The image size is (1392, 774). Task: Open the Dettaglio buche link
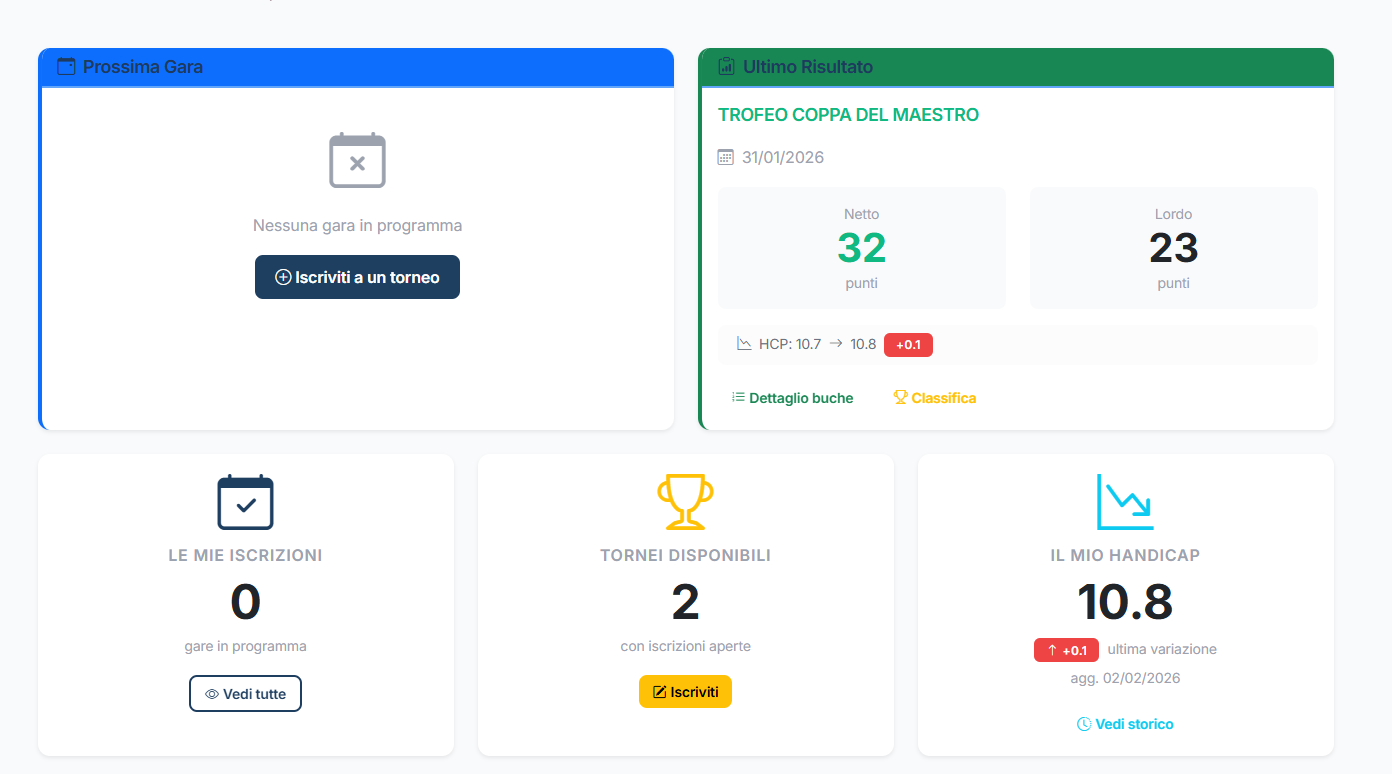(x=792, y=398)
